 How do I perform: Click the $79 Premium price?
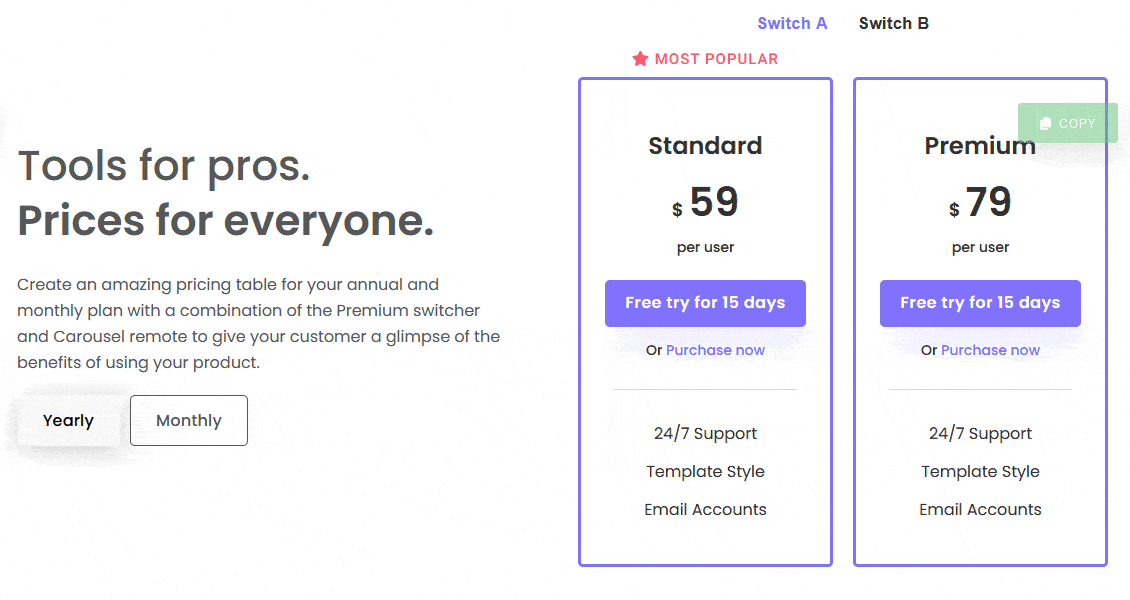980,202
